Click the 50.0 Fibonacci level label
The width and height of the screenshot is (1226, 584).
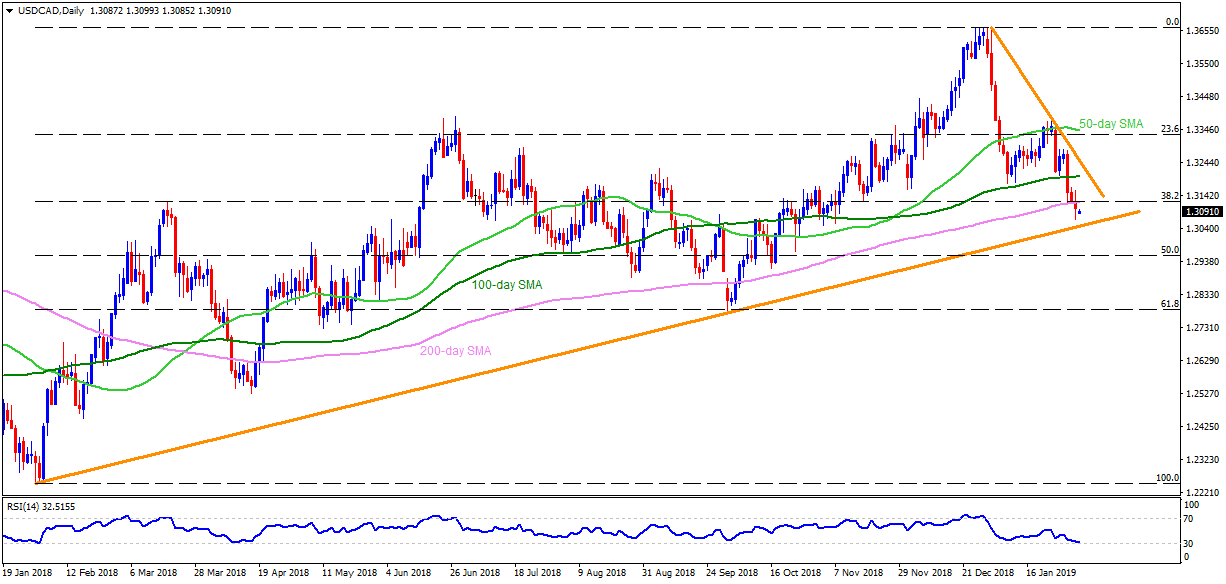click(x=1169, y=250)
